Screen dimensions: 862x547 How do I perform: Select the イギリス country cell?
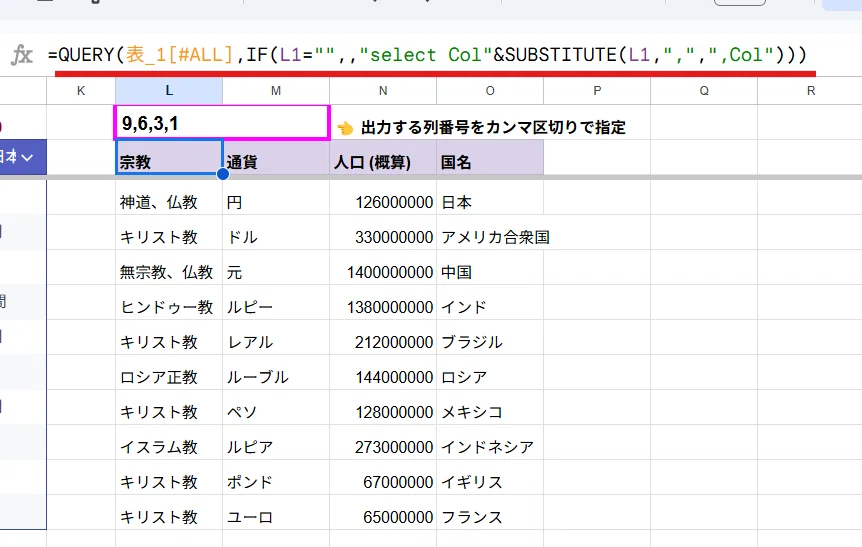click(x=490, y=477)
